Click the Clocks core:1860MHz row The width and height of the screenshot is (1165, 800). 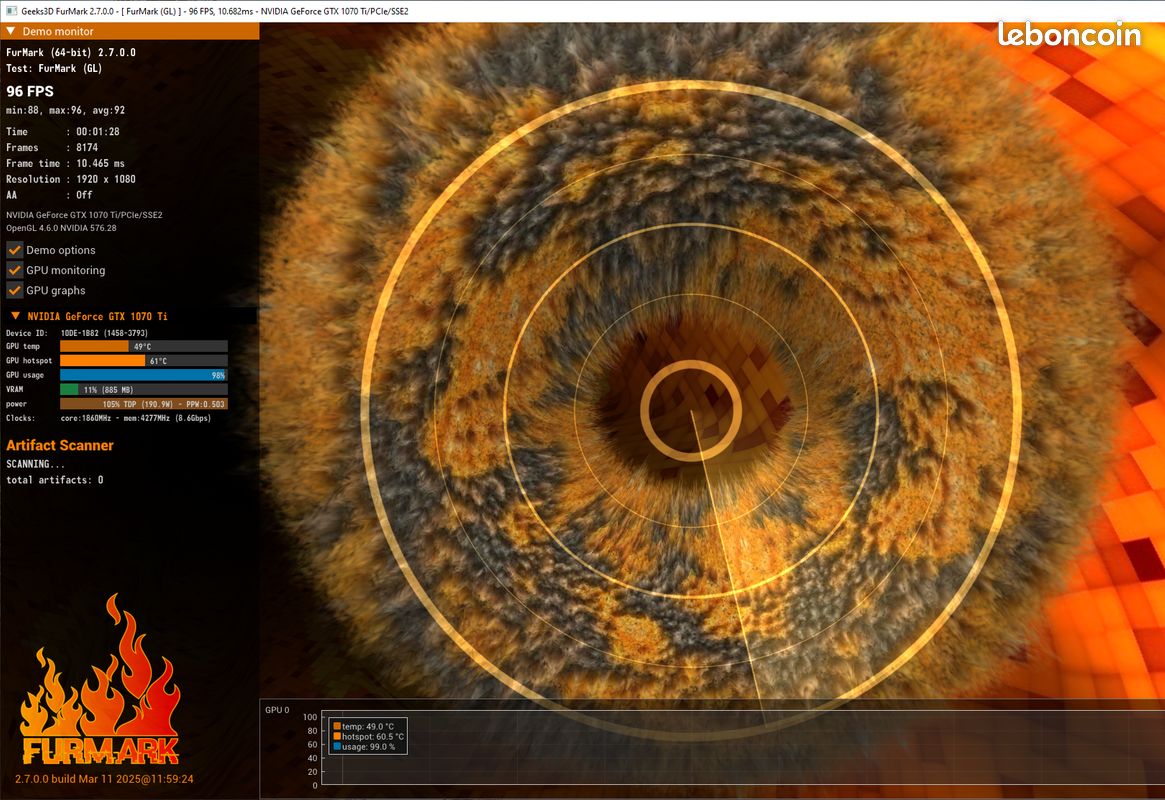pos(108,418)
